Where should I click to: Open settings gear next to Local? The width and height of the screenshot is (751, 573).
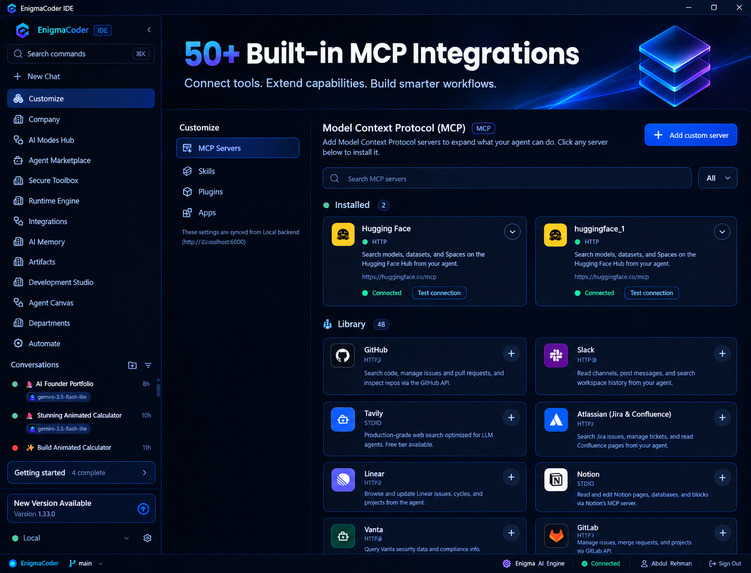coord(148,538)
